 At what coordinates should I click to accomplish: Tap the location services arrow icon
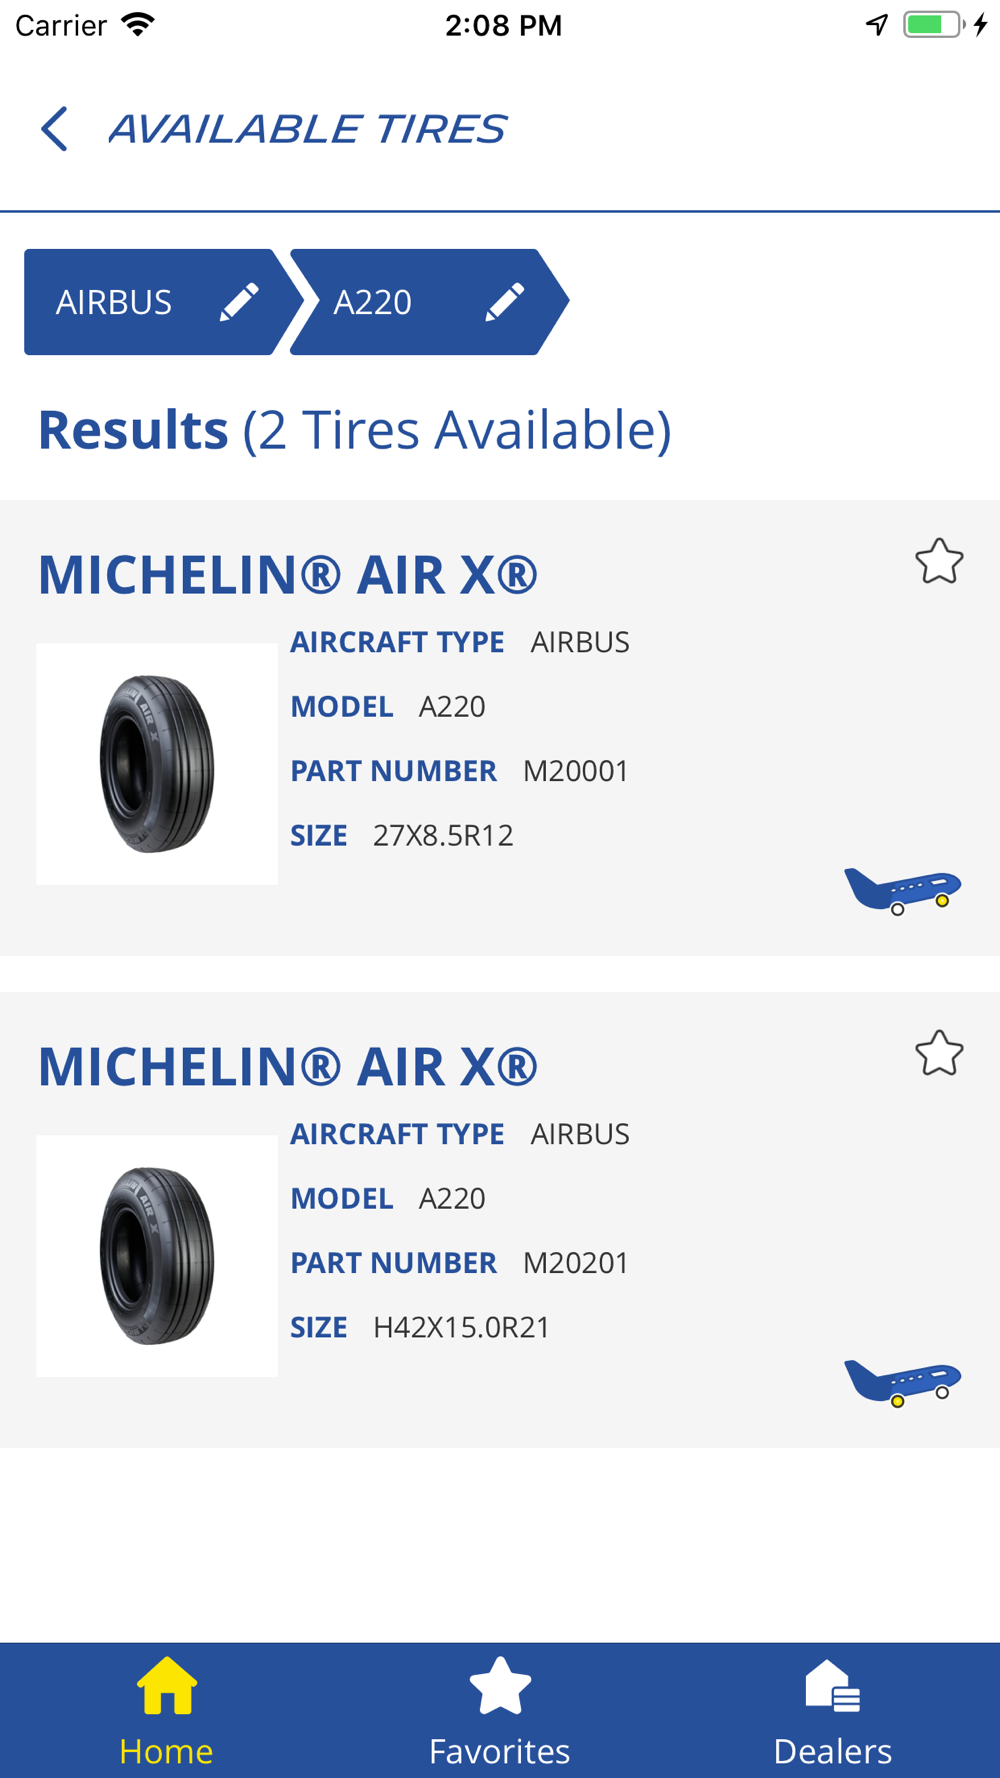tap(877, 25)
